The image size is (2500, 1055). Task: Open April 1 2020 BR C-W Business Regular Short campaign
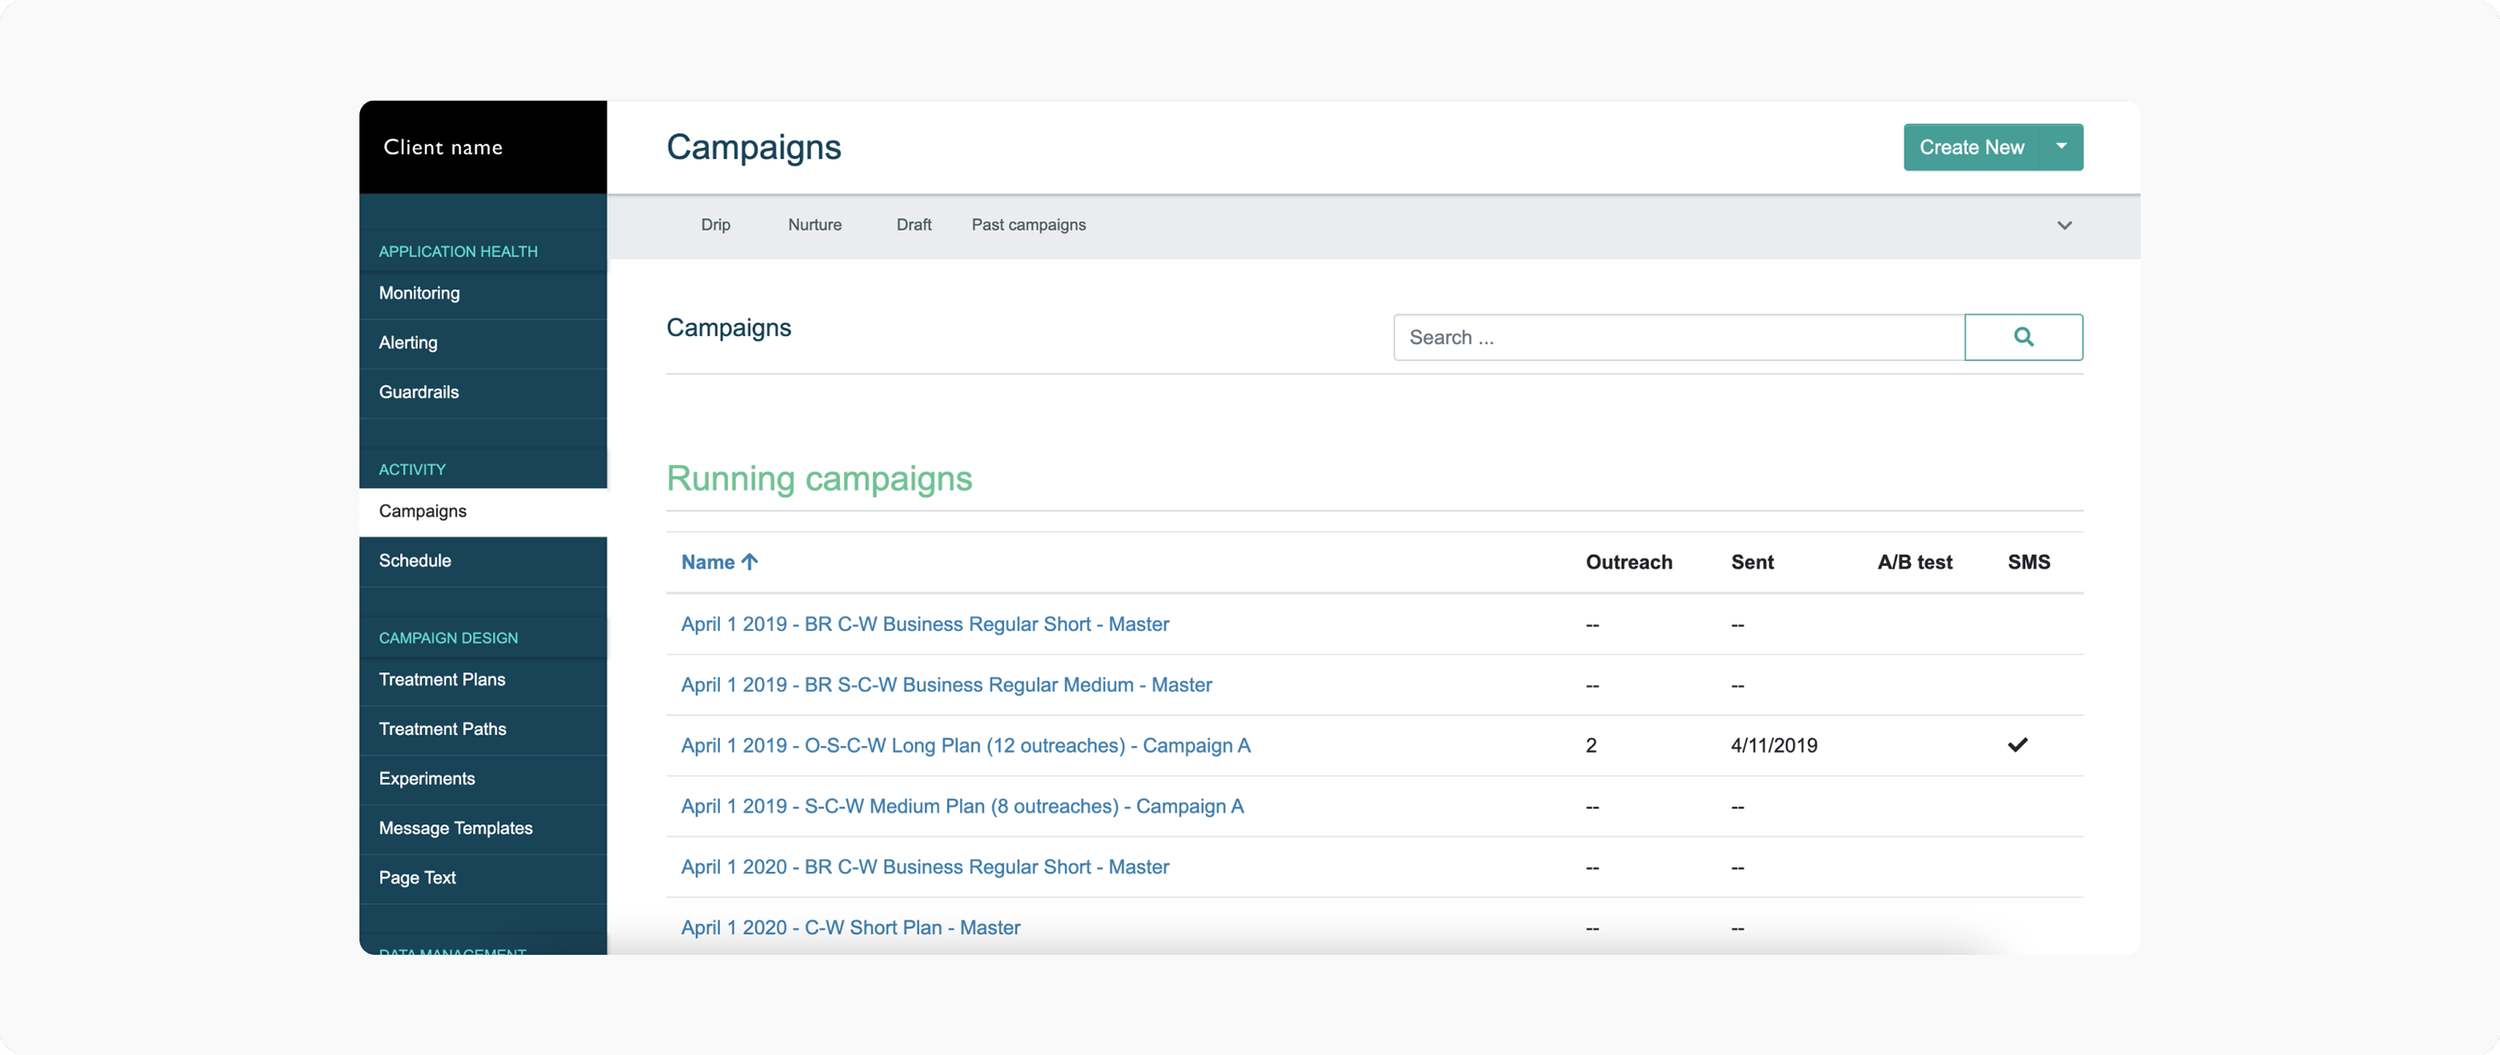pos(925,867)
